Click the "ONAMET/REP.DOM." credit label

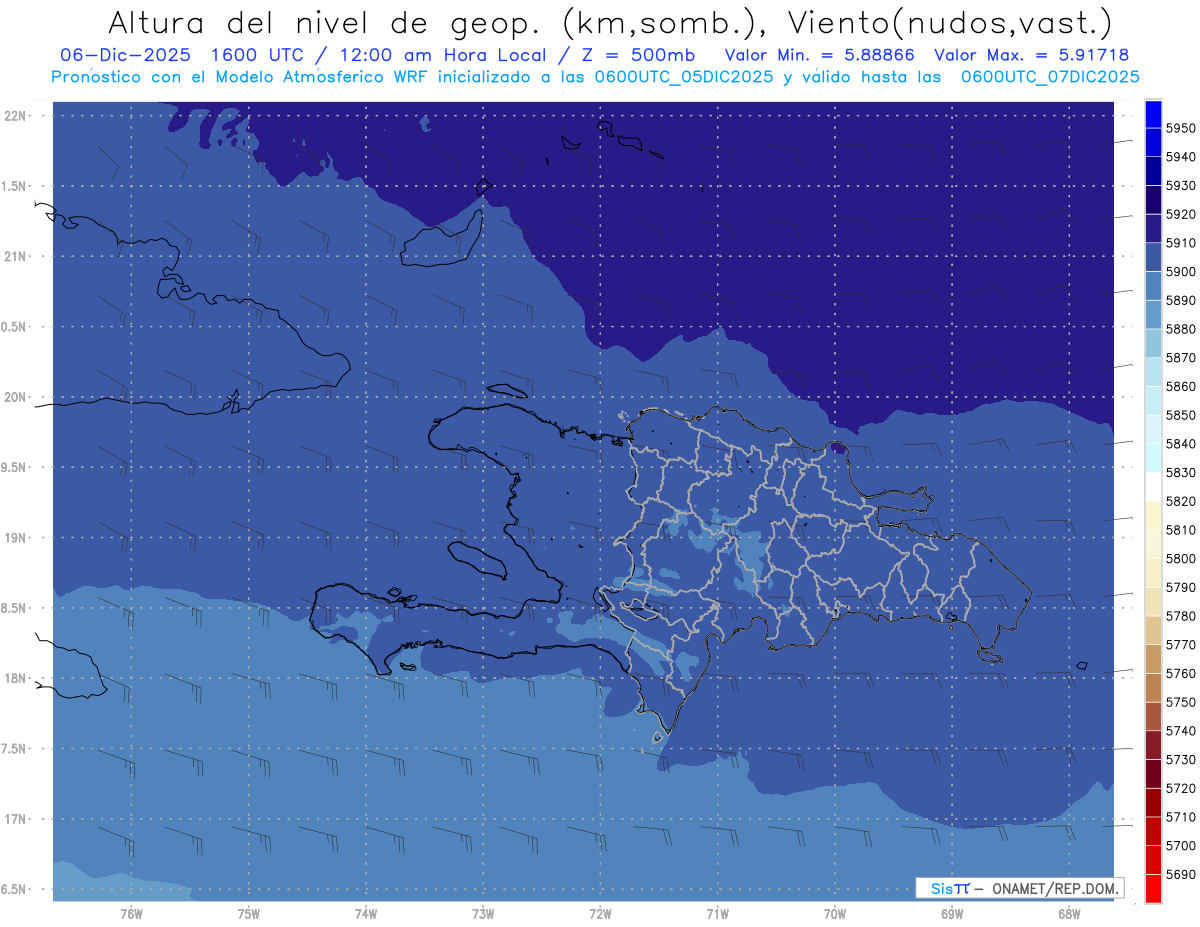[x=1055, y=888]
